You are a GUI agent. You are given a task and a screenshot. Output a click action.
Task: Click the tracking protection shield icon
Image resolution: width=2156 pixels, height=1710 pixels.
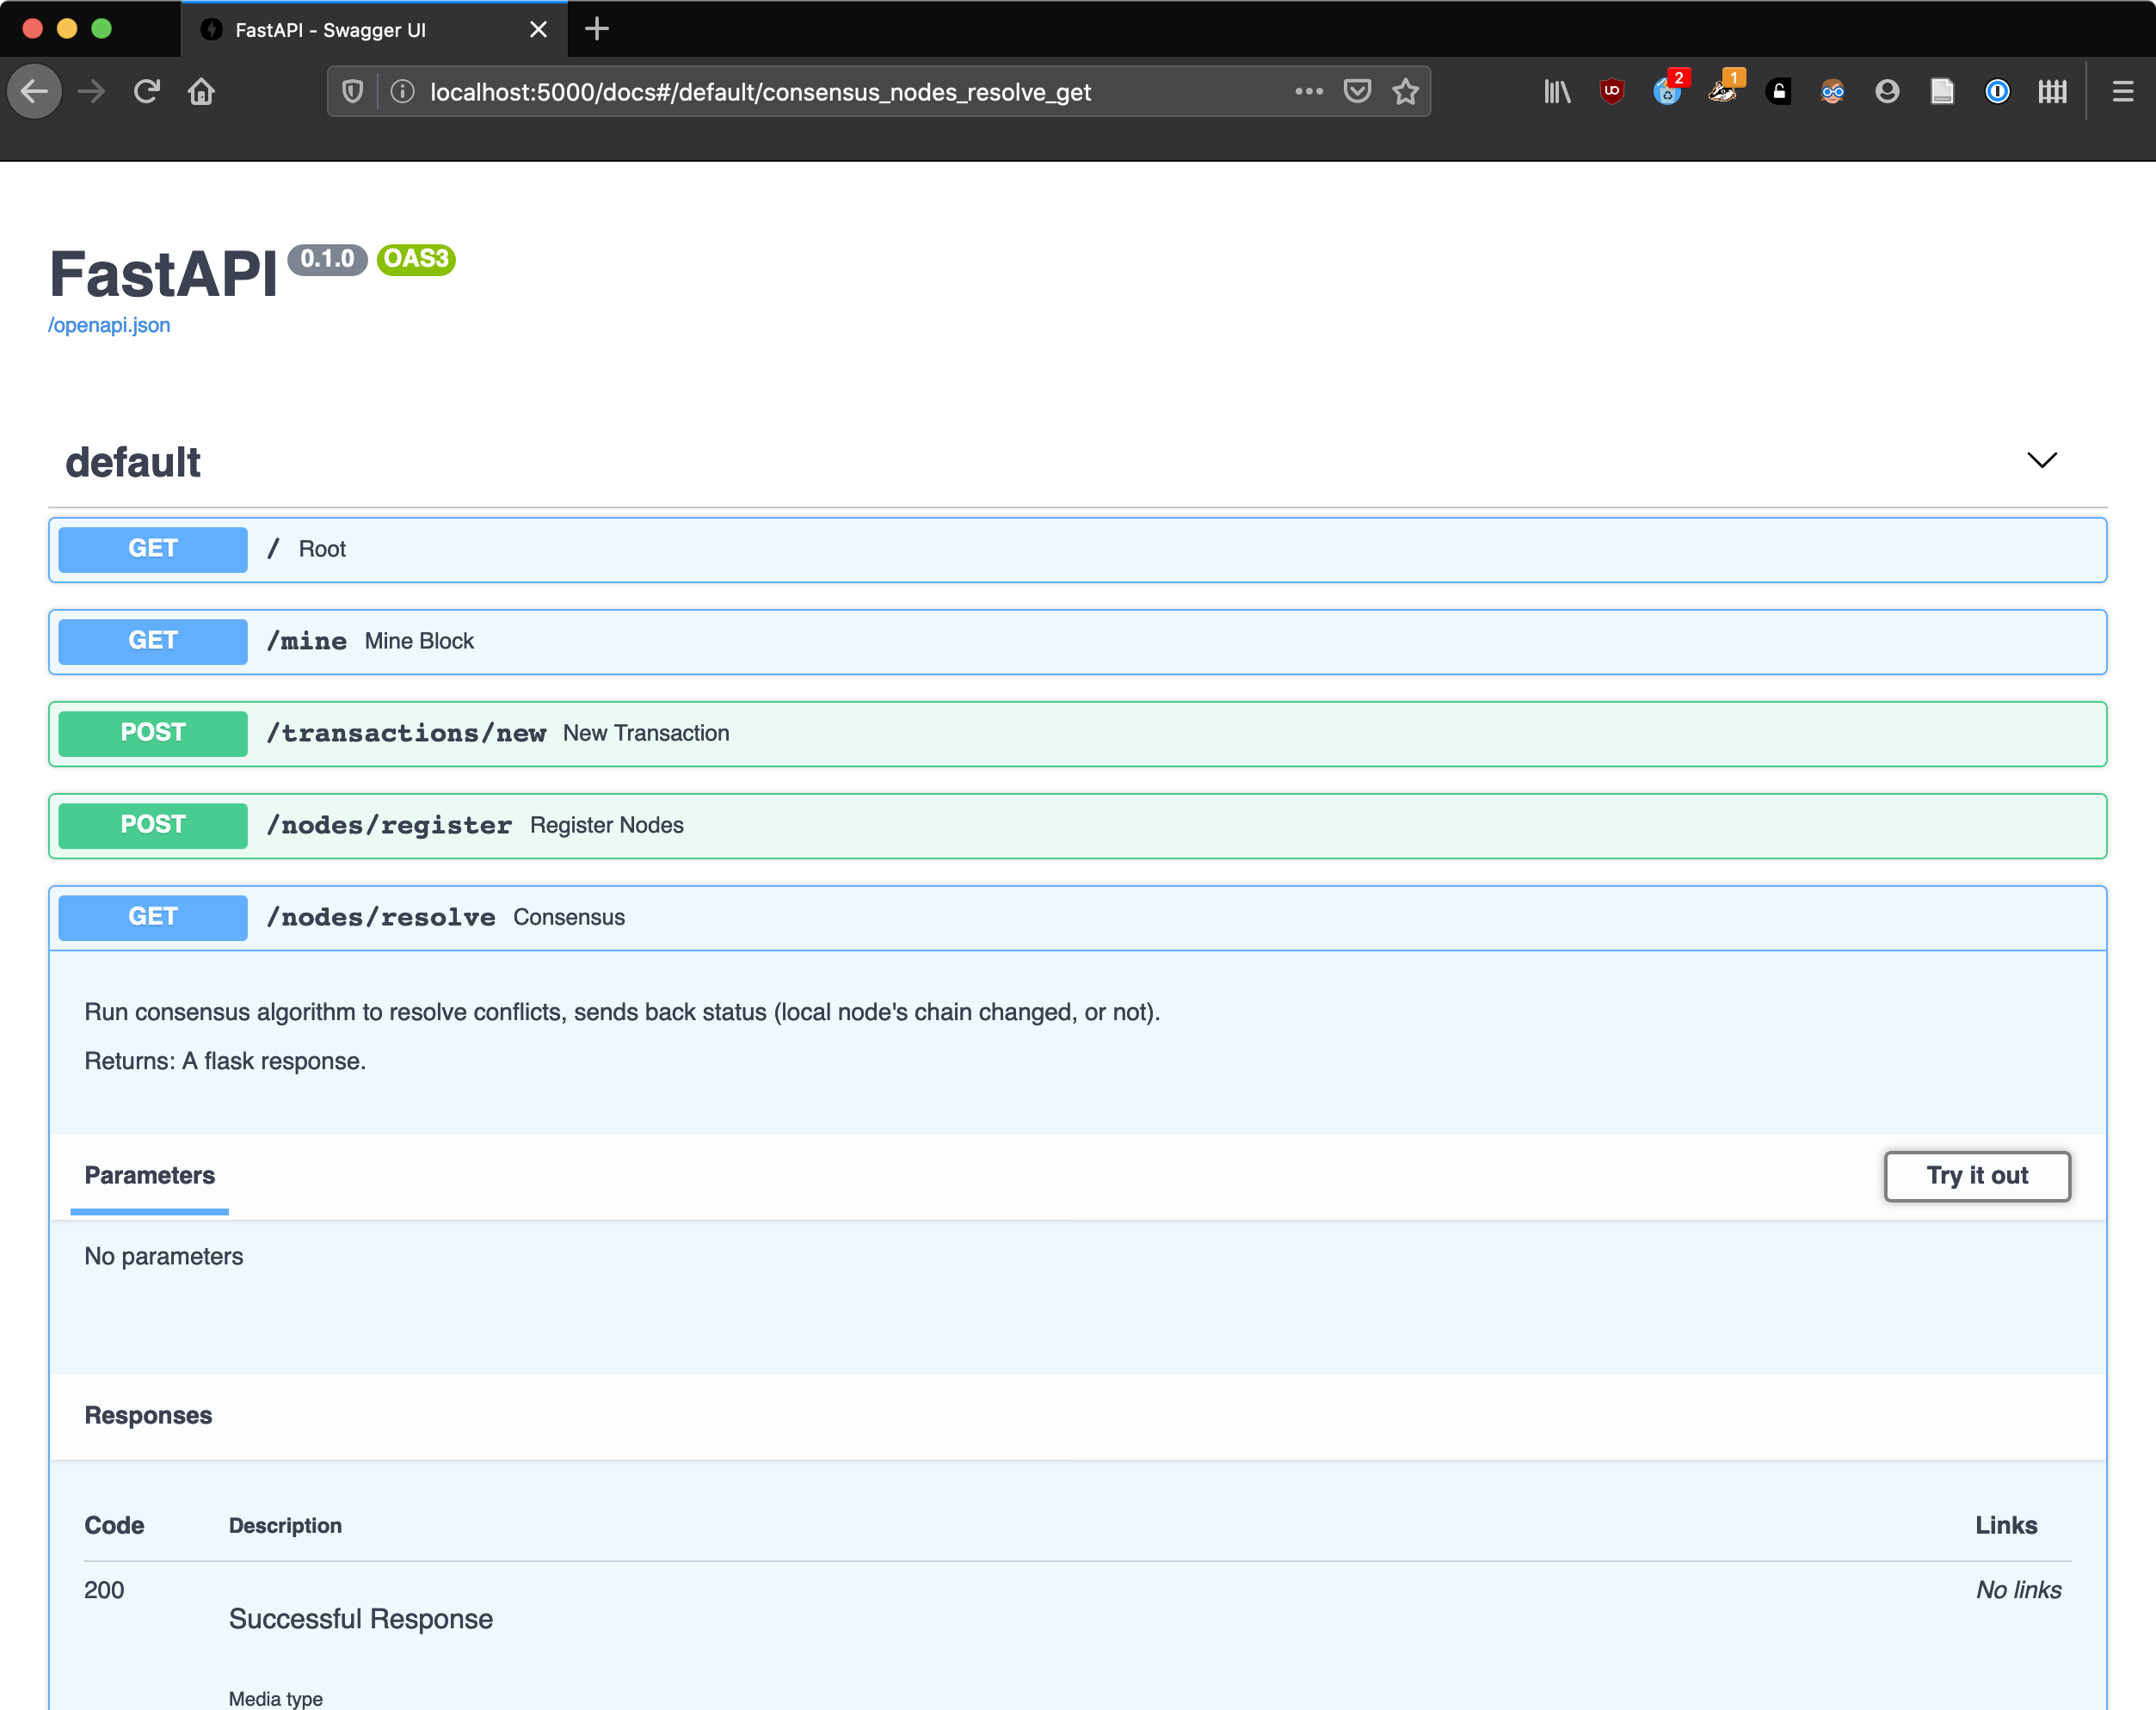tap(352, 92)
